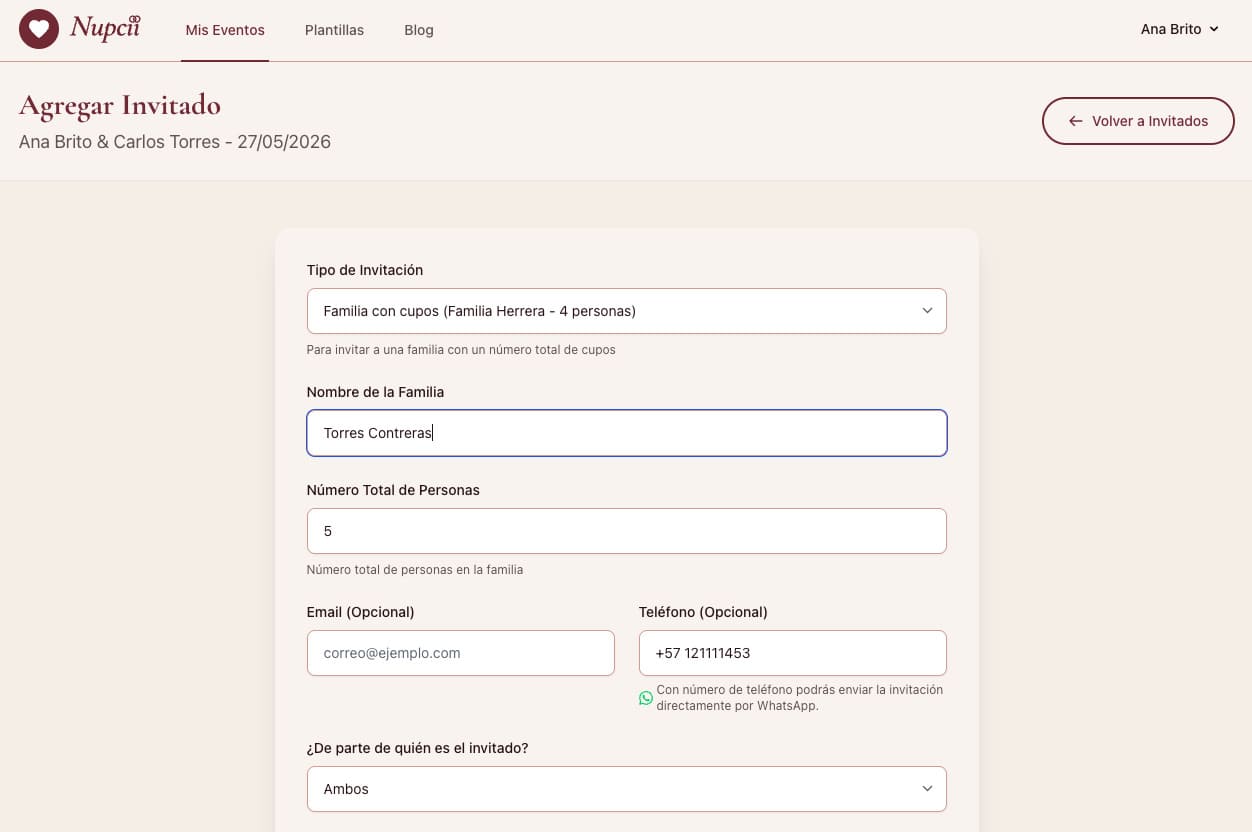Screen dimensions: 1252x832
Task: Go to the Plantillas menu item
Action: 334,30
